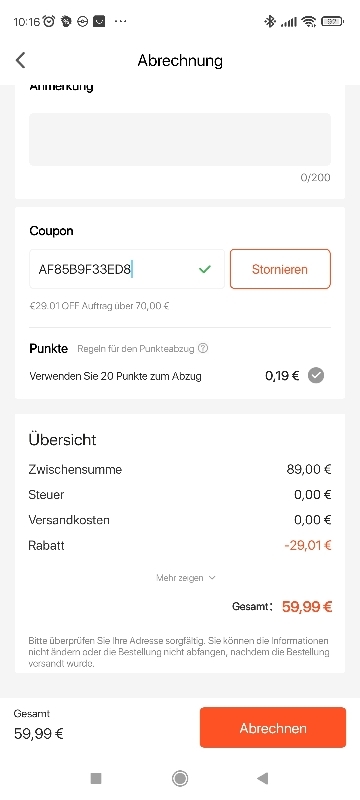Click the coupon code field AF85B9F33ED8
Viewport: 360px width, 800px height.
[127, 269]
